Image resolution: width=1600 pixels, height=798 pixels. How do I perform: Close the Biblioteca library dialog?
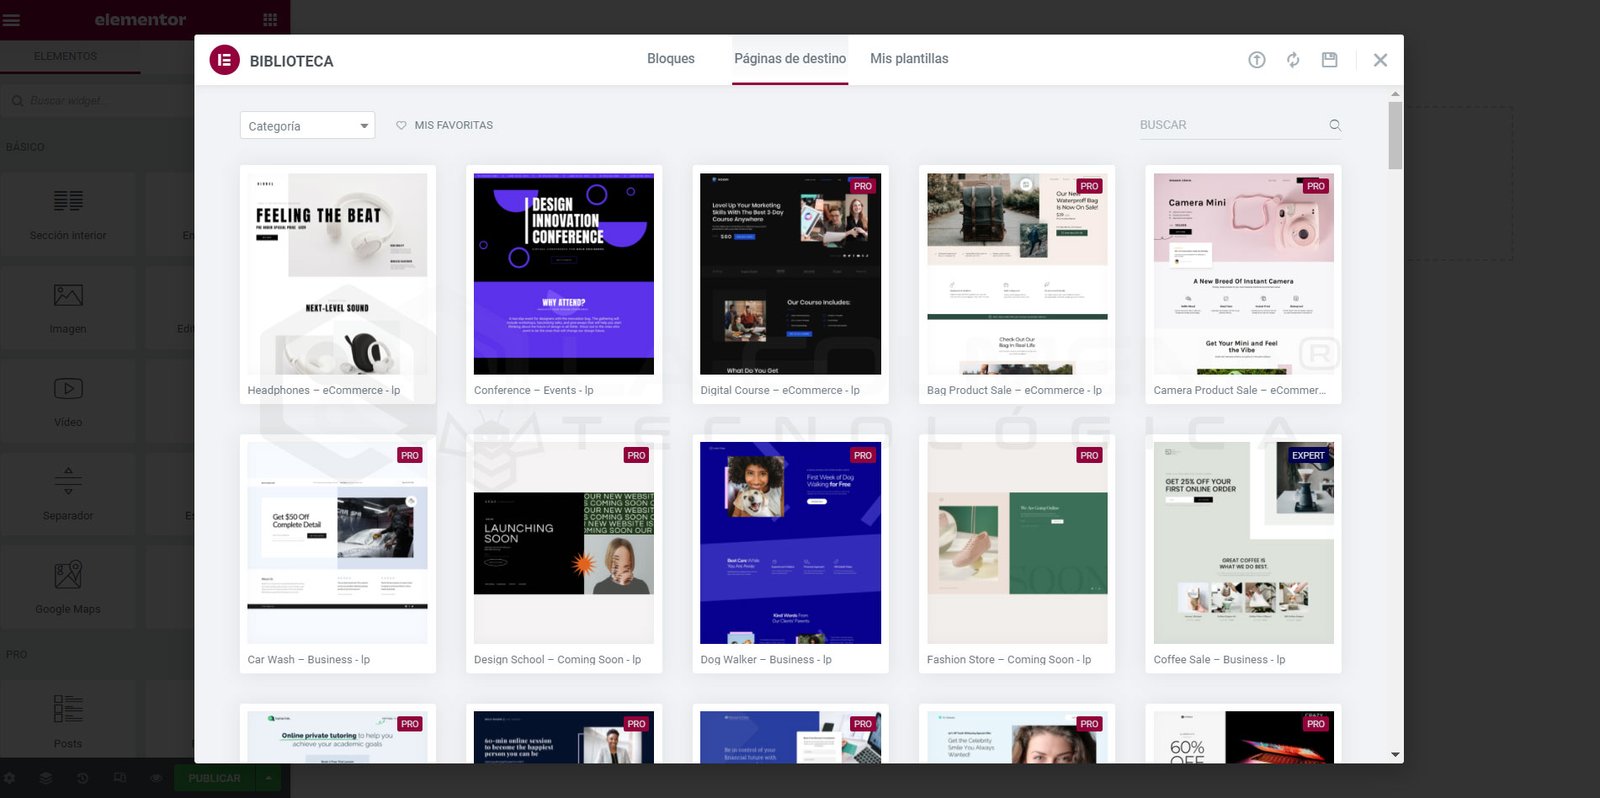coord(1380,60)
